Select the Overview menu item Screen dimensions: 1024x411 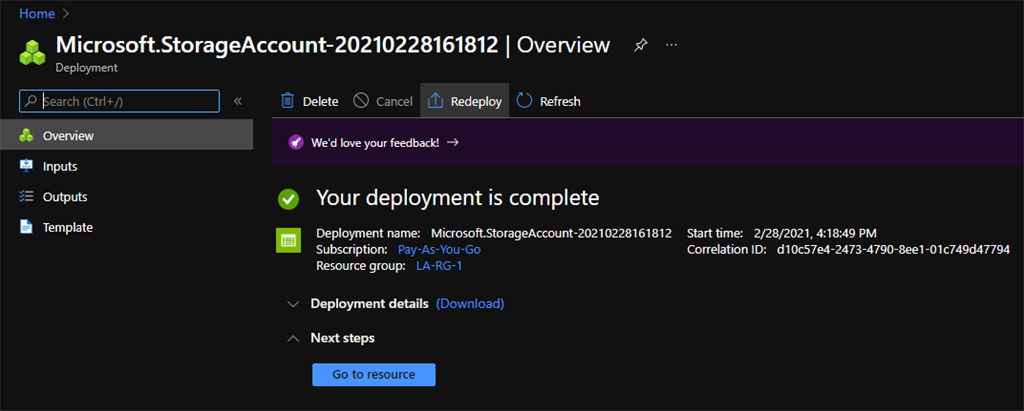click(x=68, y=135)
